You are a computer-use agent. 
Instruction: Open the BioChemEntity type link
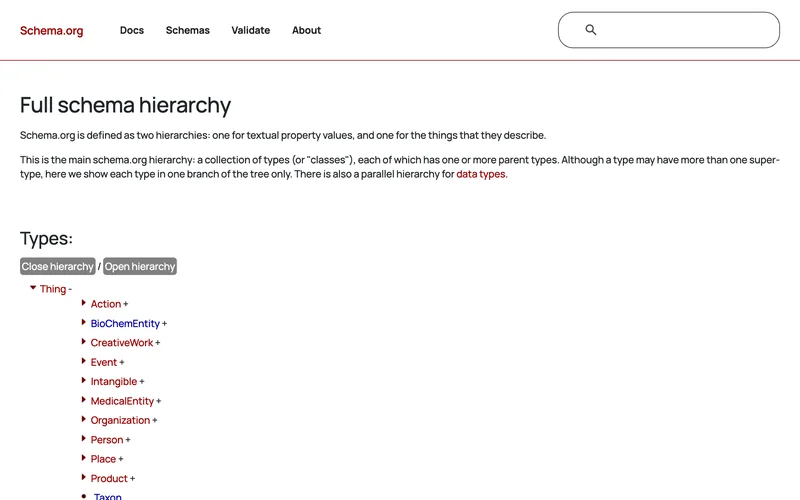point(125,323)
